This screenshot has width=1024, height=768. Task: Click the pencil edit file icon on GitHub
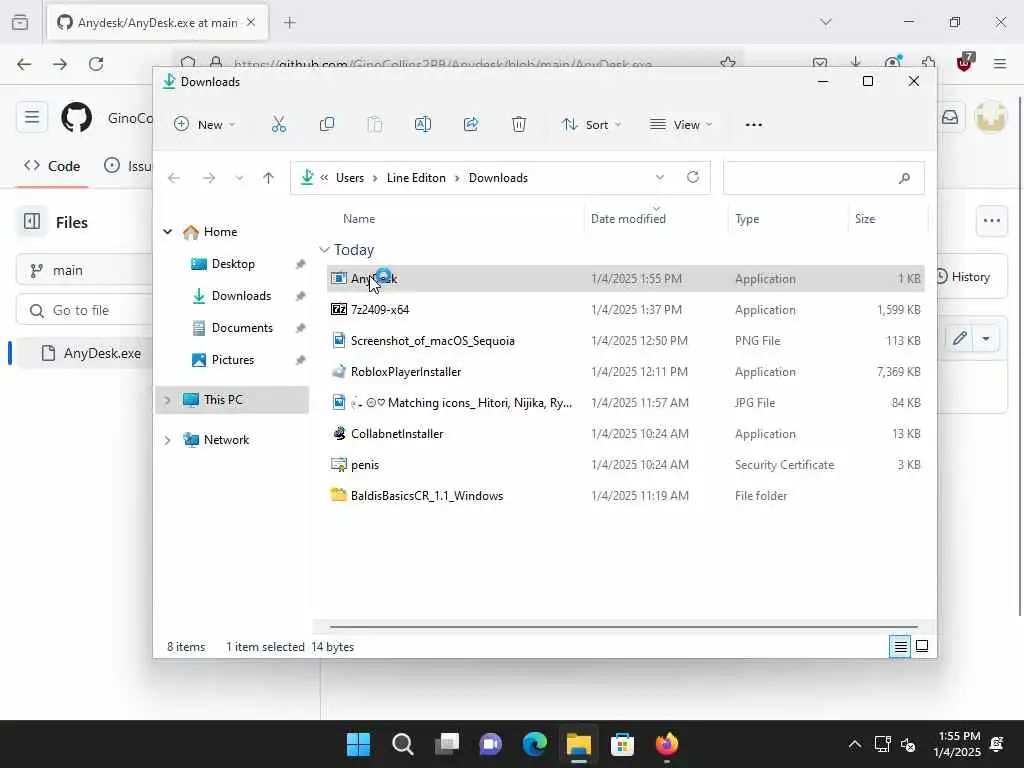(x=959, y=338)
